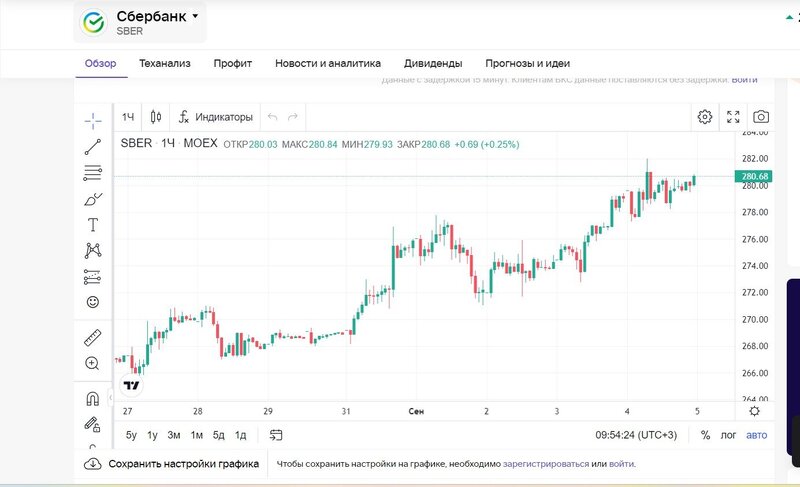Select the crosshair cursor tool
This screenshot has width=800, height=487.
93,121
